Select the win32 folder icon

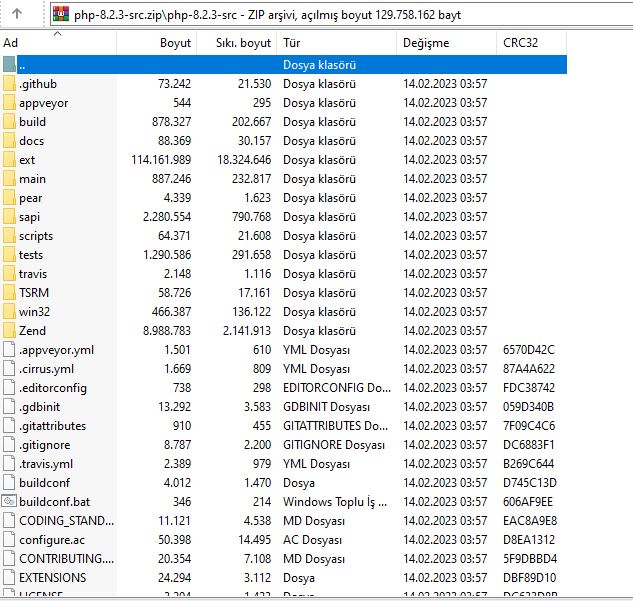(x=9, y=312)
